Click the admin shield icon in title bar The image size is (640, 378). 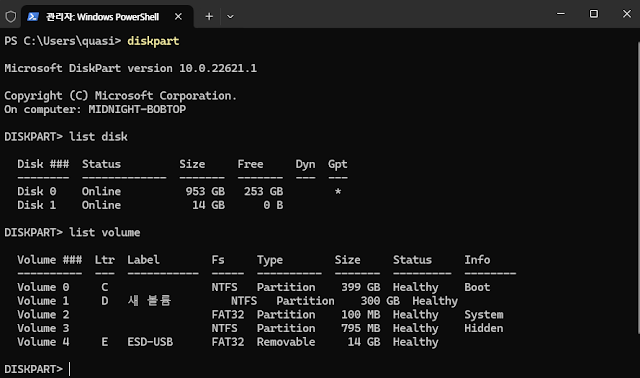[11, 17]
